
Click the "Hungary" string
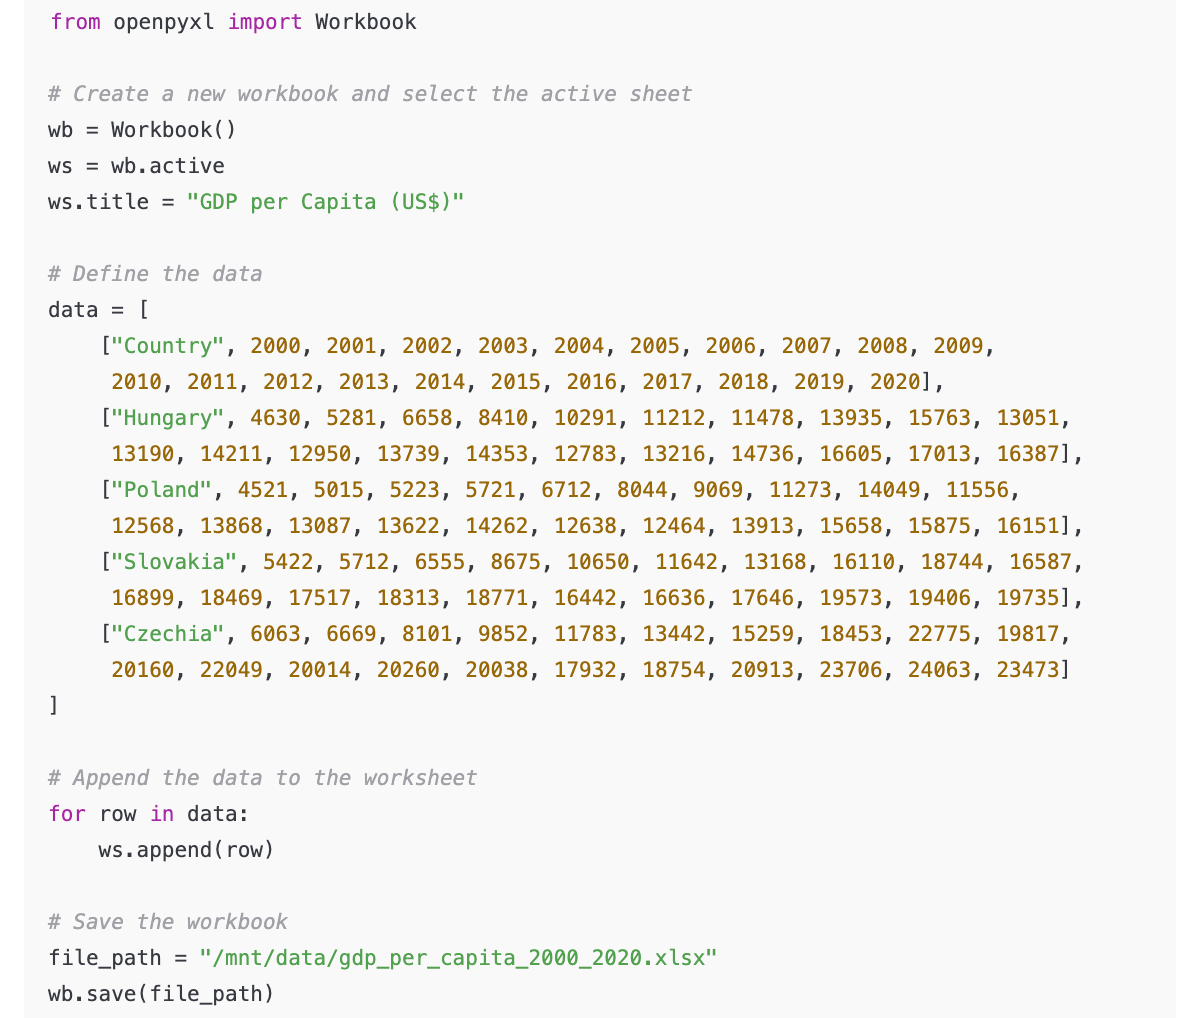tap(168, 418)
